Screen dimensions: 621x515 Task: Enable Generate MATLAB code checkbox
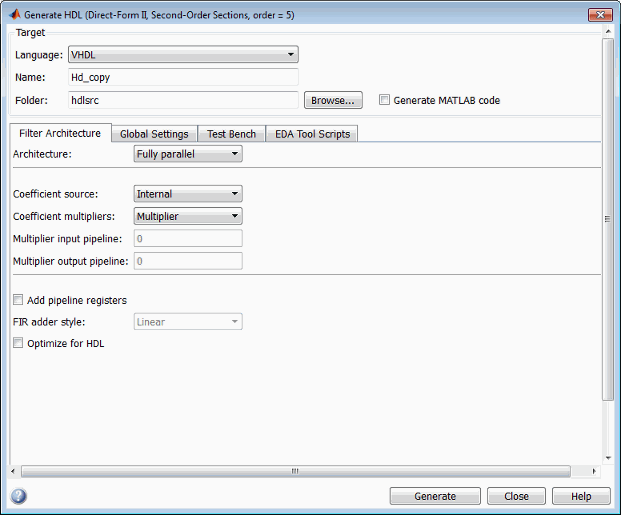click(x=384, y=100)
